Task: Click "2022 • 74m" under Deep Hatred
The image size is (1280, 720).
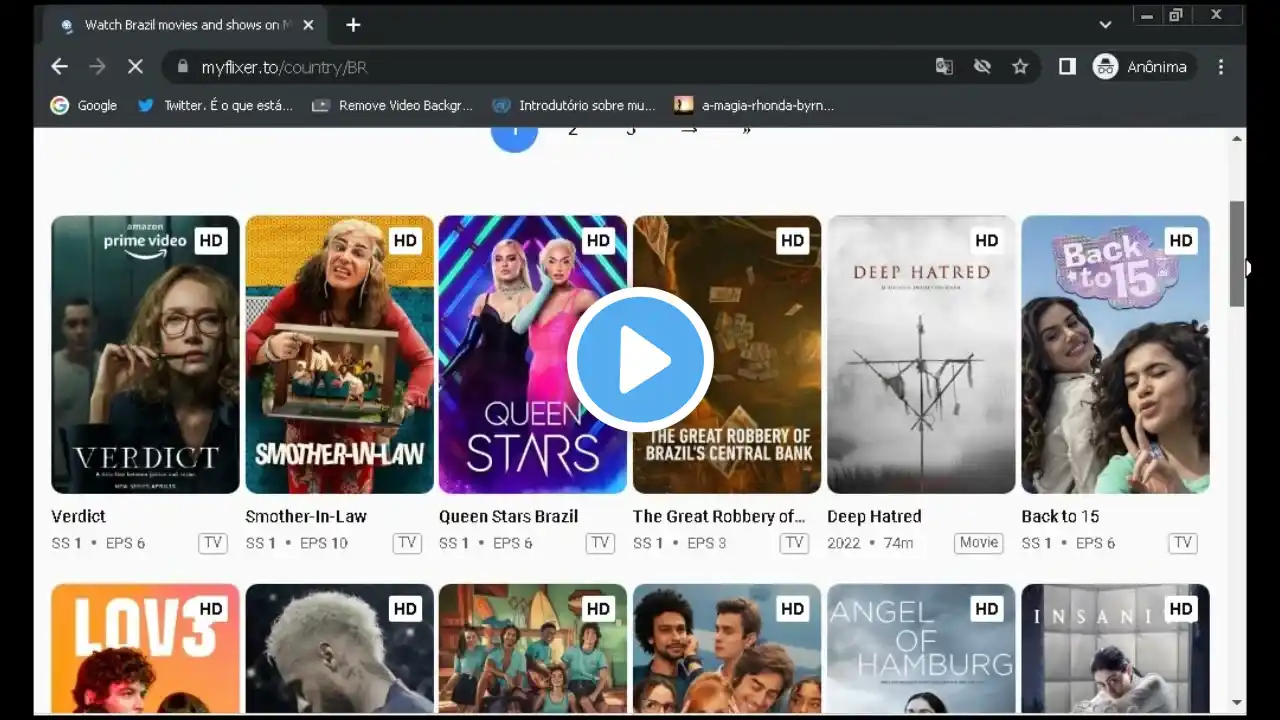Action: [870, 543]
